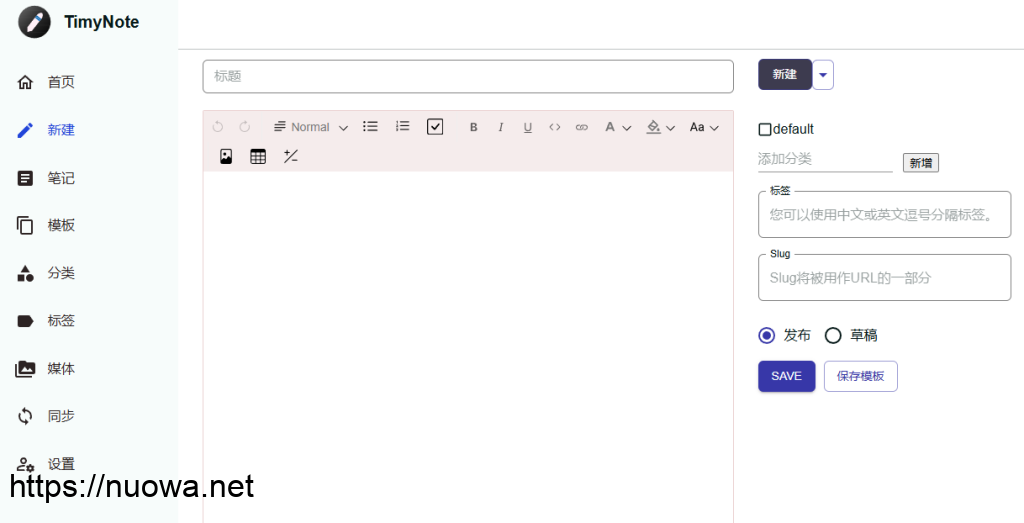This screenshot has width=1024, height=523.
Task: Expand the arrow next to 新建 button
Action: point(823,75)
